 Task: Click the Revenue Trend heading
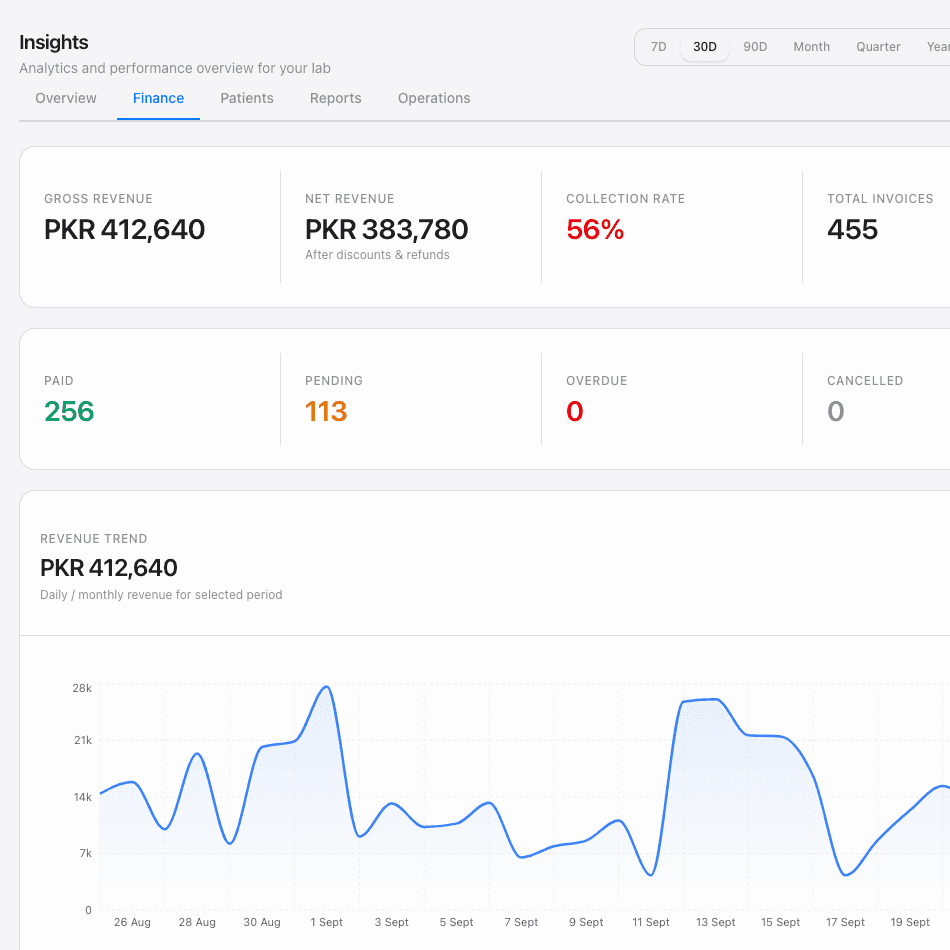[93, 539]
